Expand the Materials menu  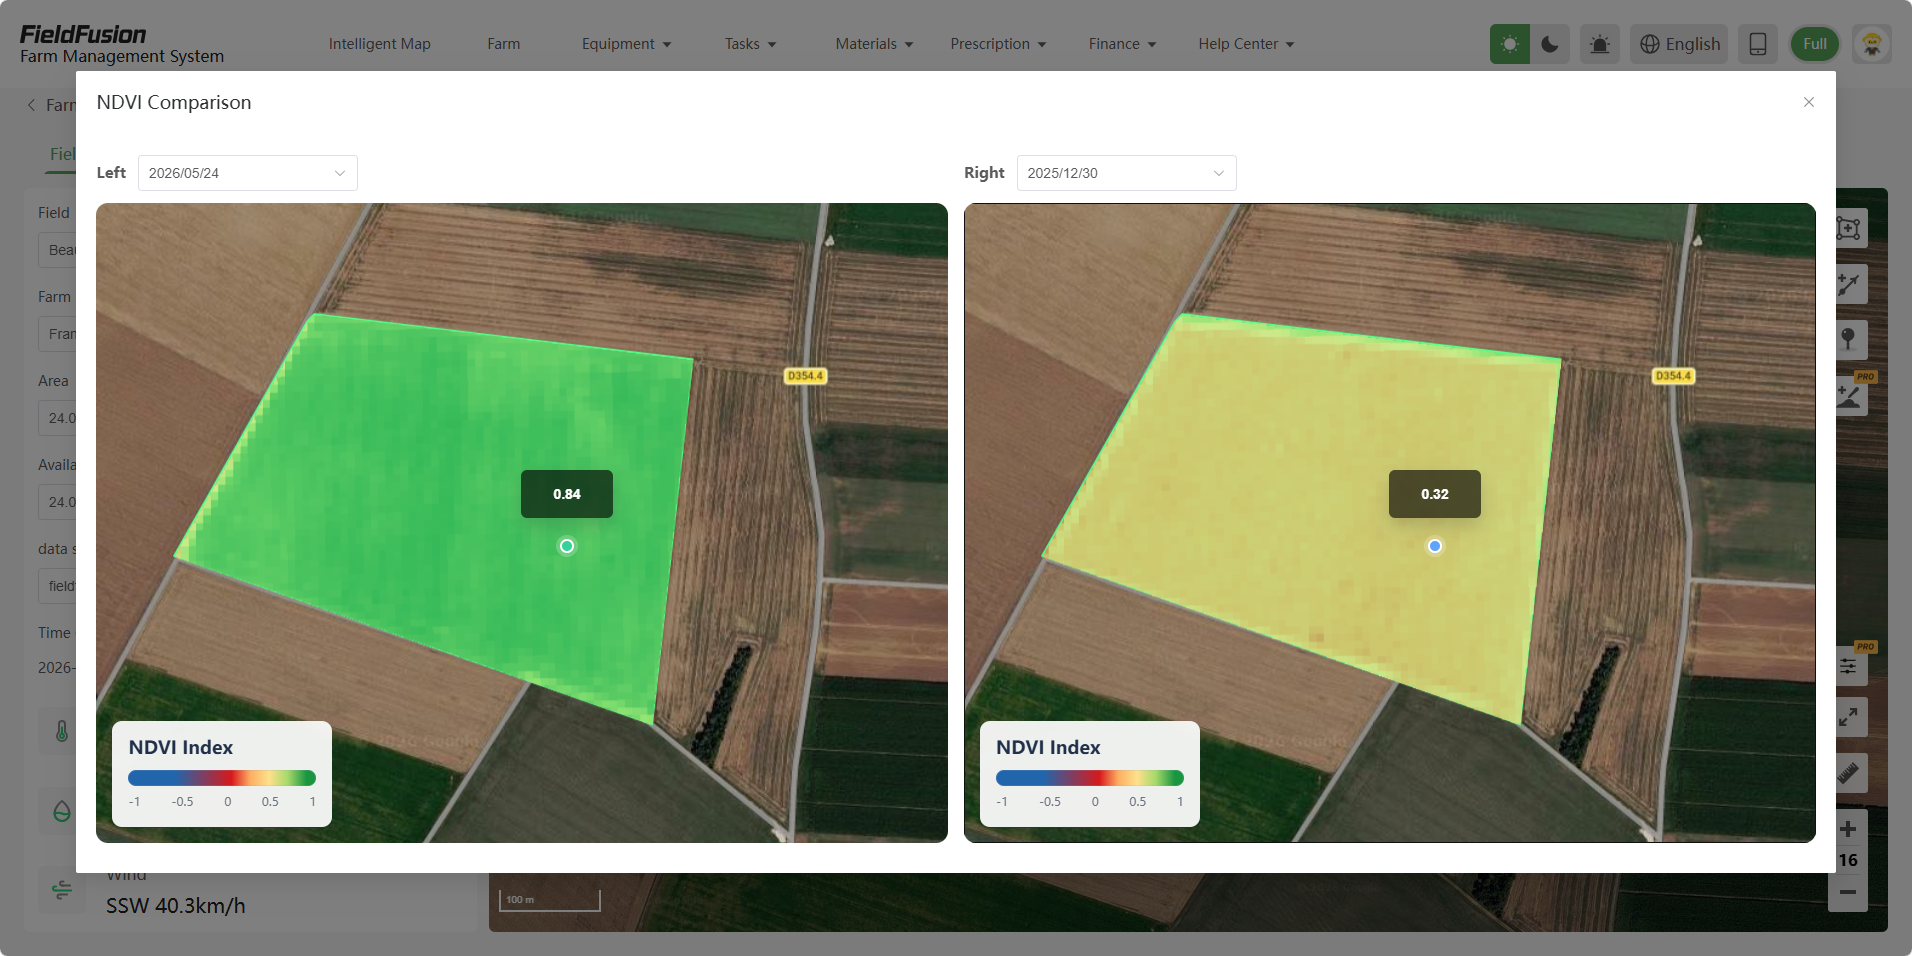875,44
